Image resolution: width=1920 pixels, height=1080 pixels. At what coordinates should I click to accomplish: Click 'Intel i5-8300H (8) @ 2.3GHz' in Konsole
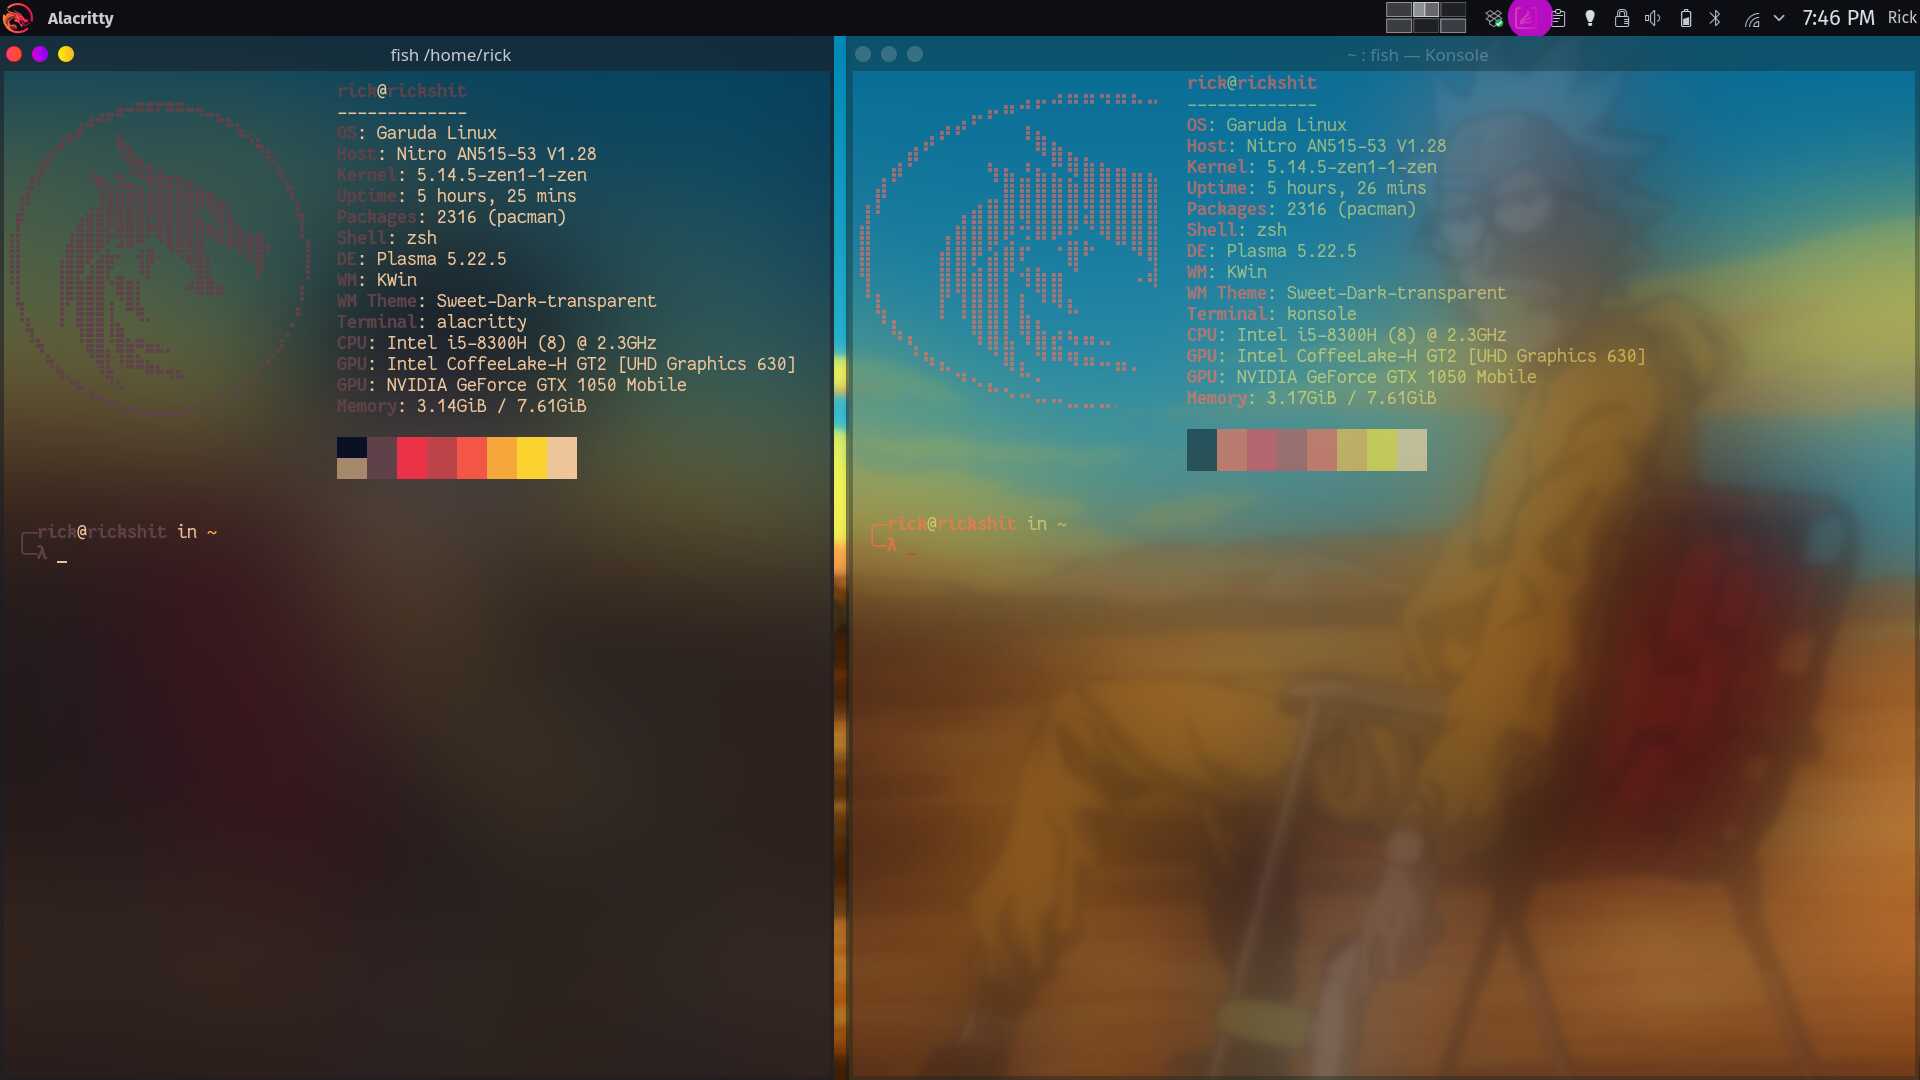click(x=1372, y=335)
